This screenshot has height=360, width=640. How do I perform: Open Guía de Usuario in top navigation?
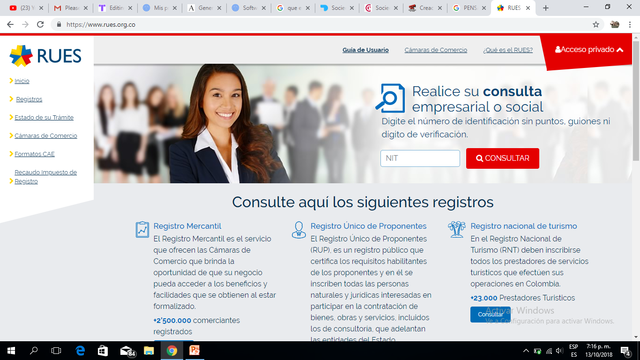tap(365, 50)
